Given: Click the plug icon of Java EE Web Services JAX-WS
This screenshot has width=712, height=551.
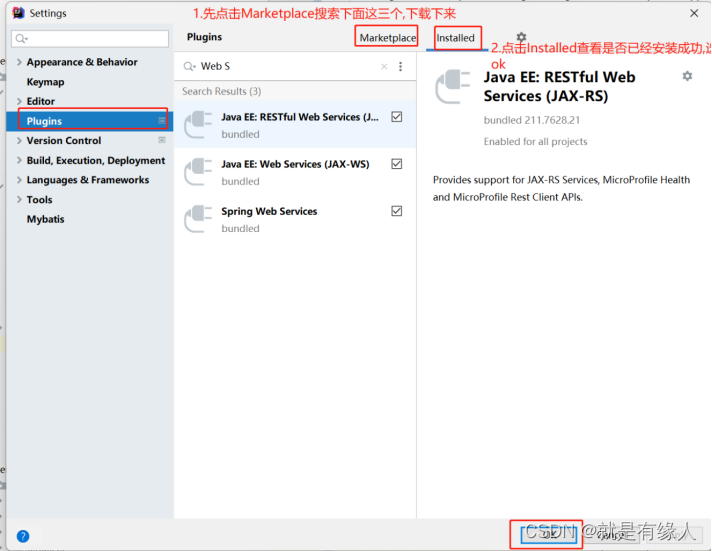Looking at the screenshot, I should (x=198, y=171).
